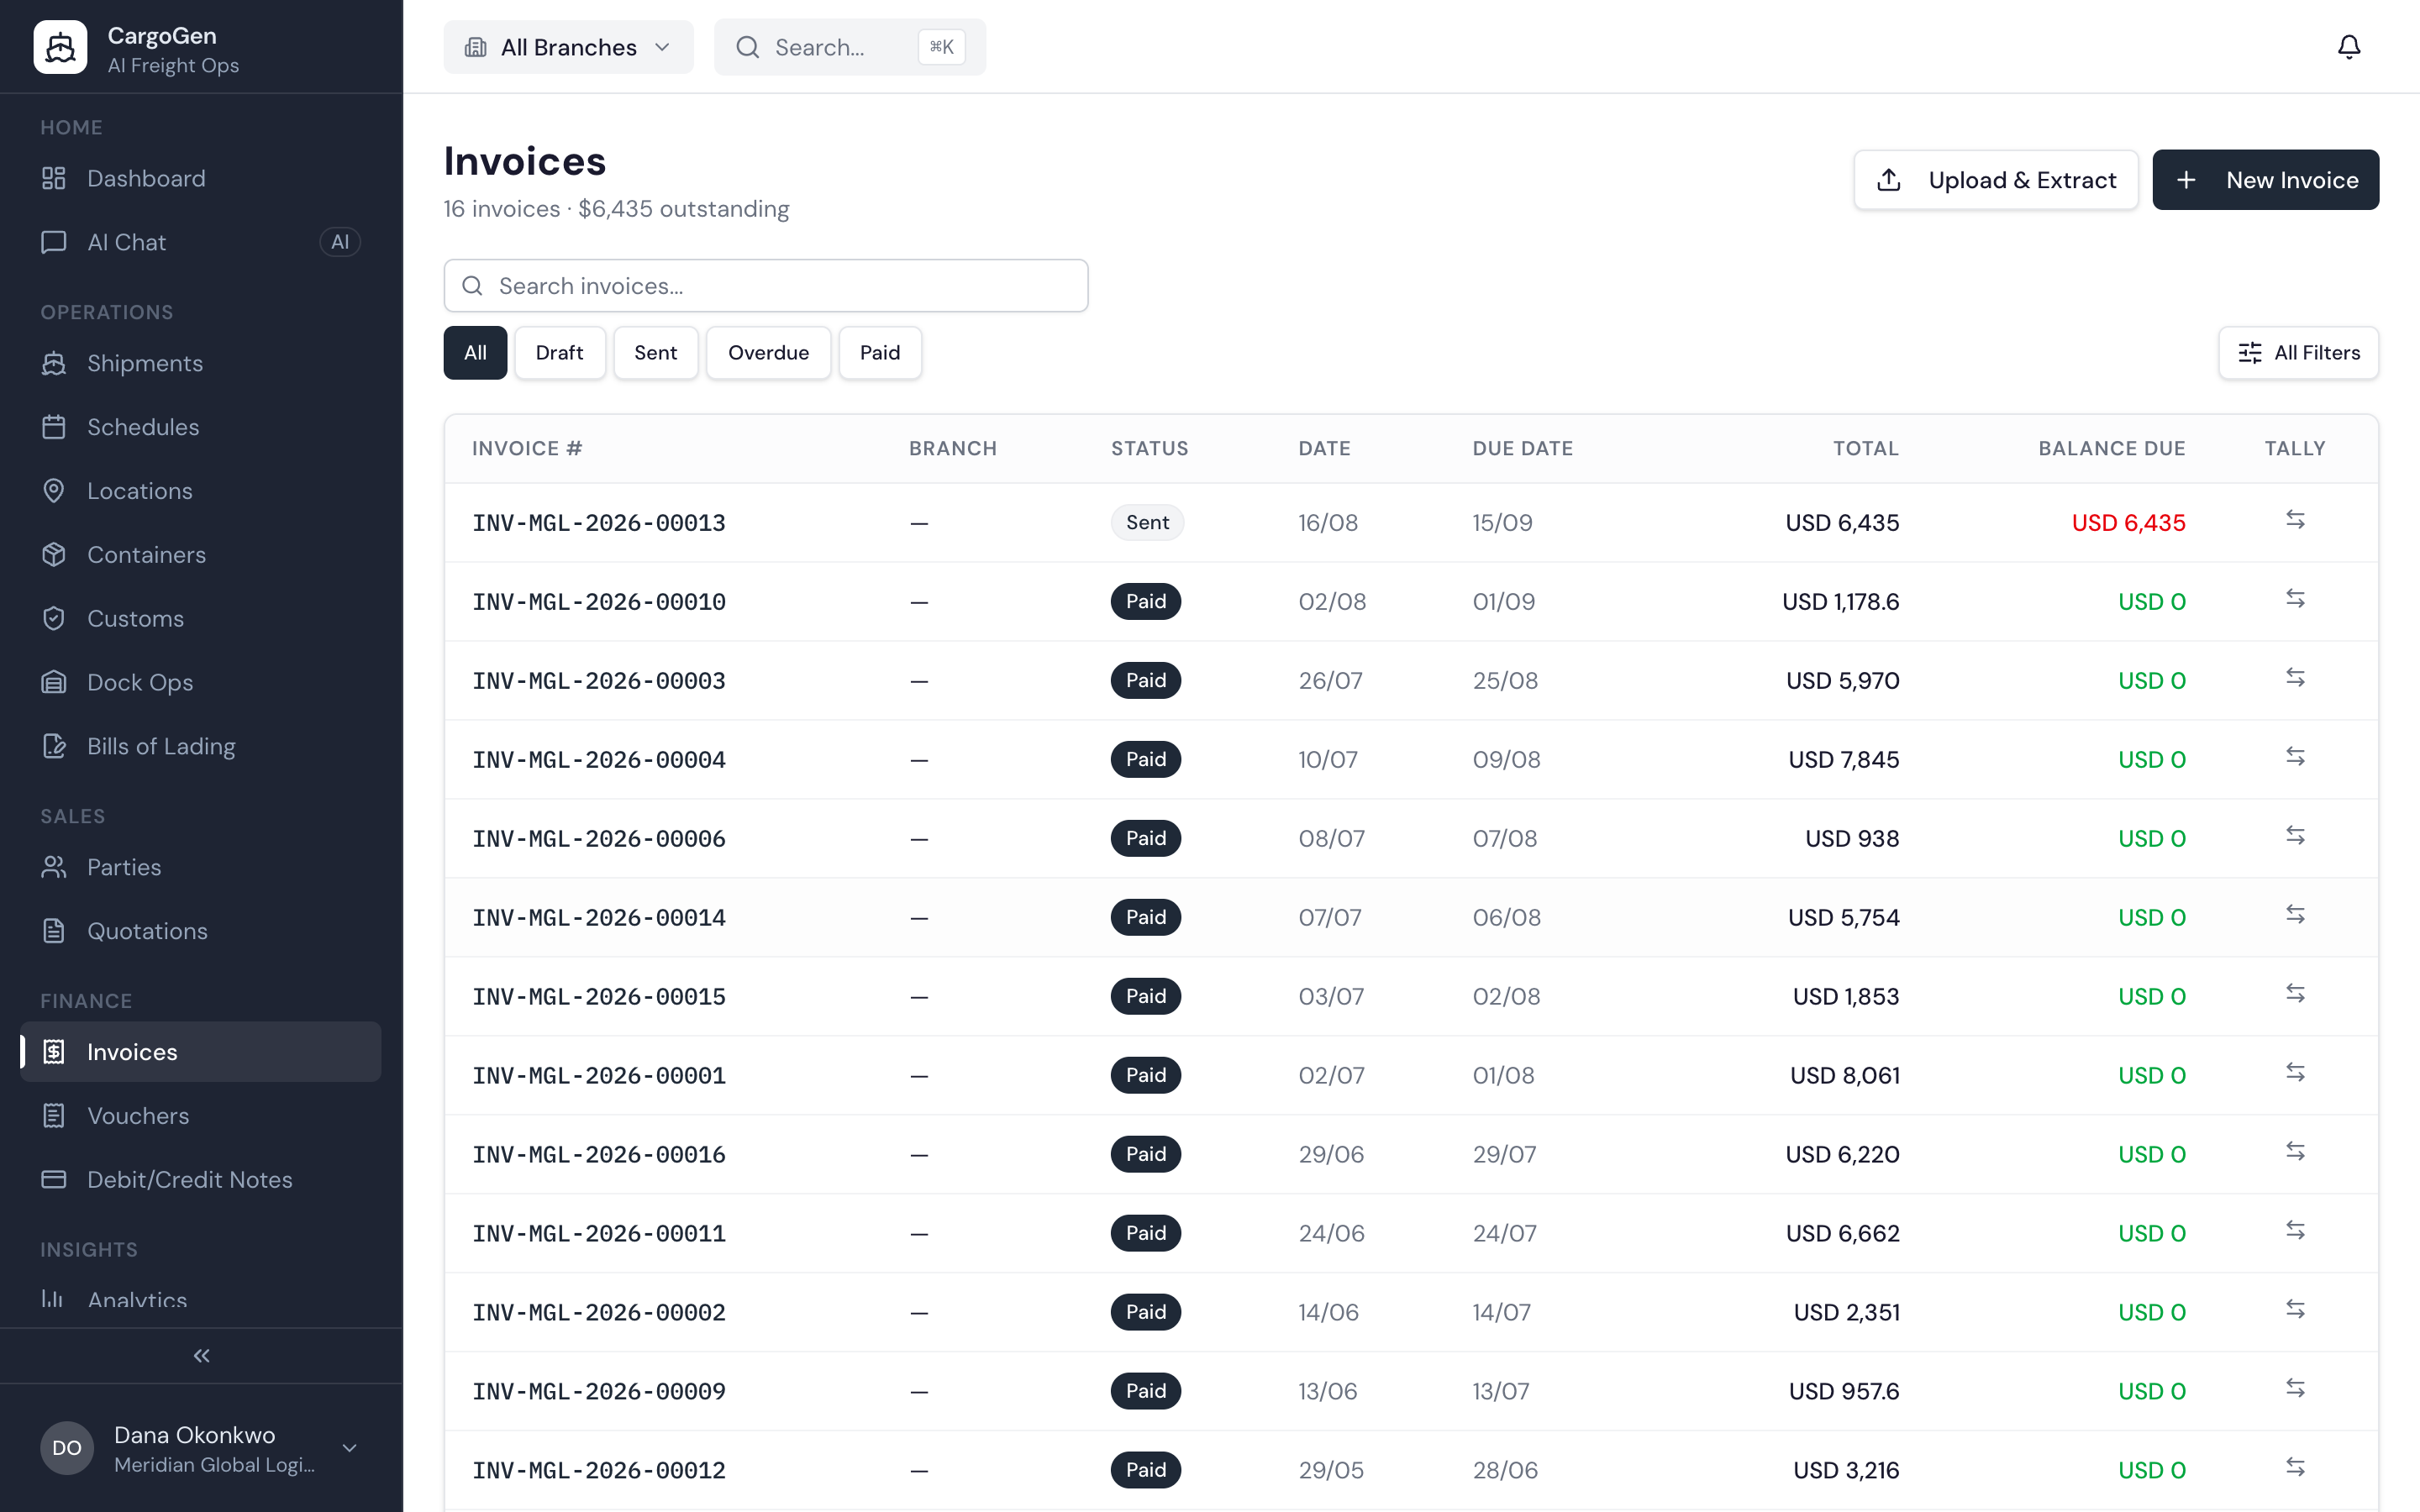The image size is (2420, 1512).
Task: Sort by Due Date column header
Action: pyautogui.click(x=1522, y=449)
